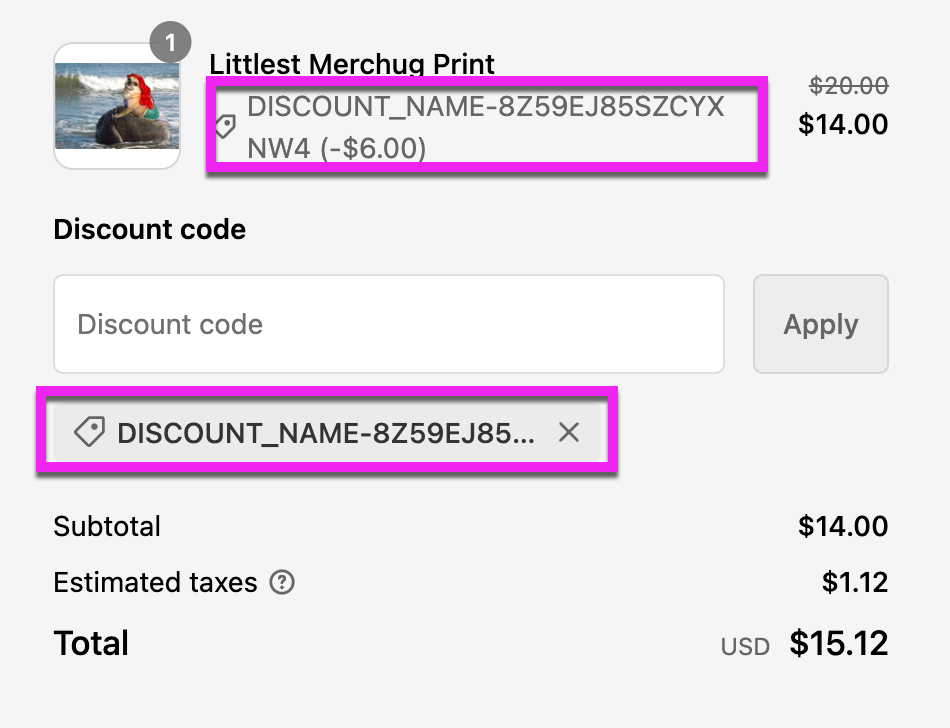Click the Littlest Merchug Print product thumbnail
The height and width of the screenshot is (728, 950).
[x=117, y=106]
